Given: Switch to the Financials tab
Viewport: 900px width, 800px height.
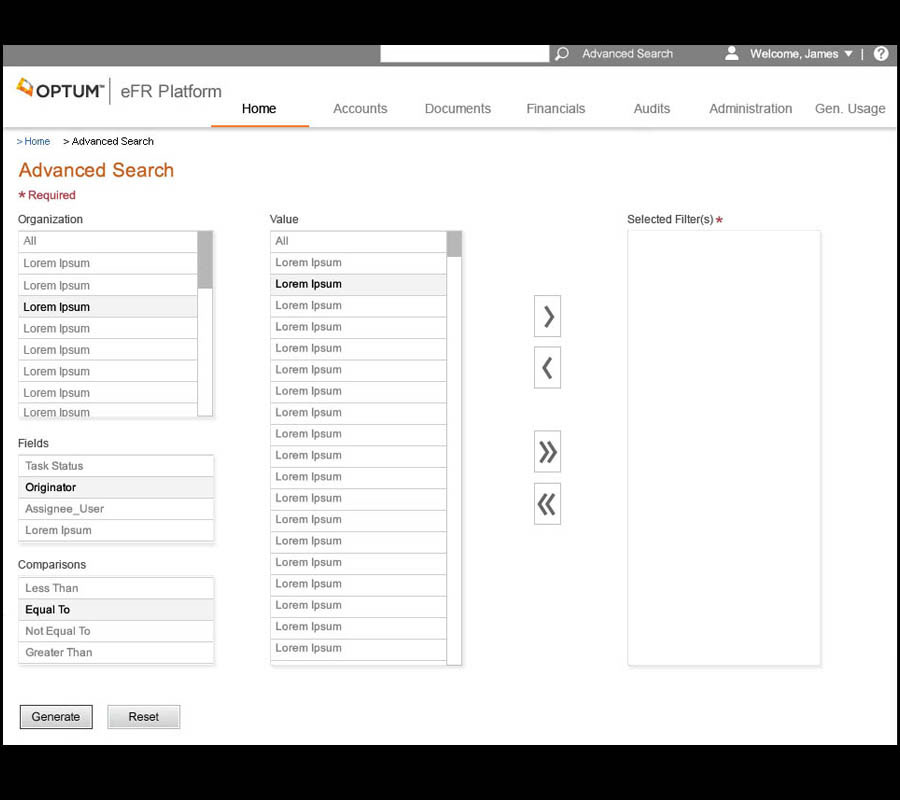Looking at the screenshot, I should coord(556,109).
